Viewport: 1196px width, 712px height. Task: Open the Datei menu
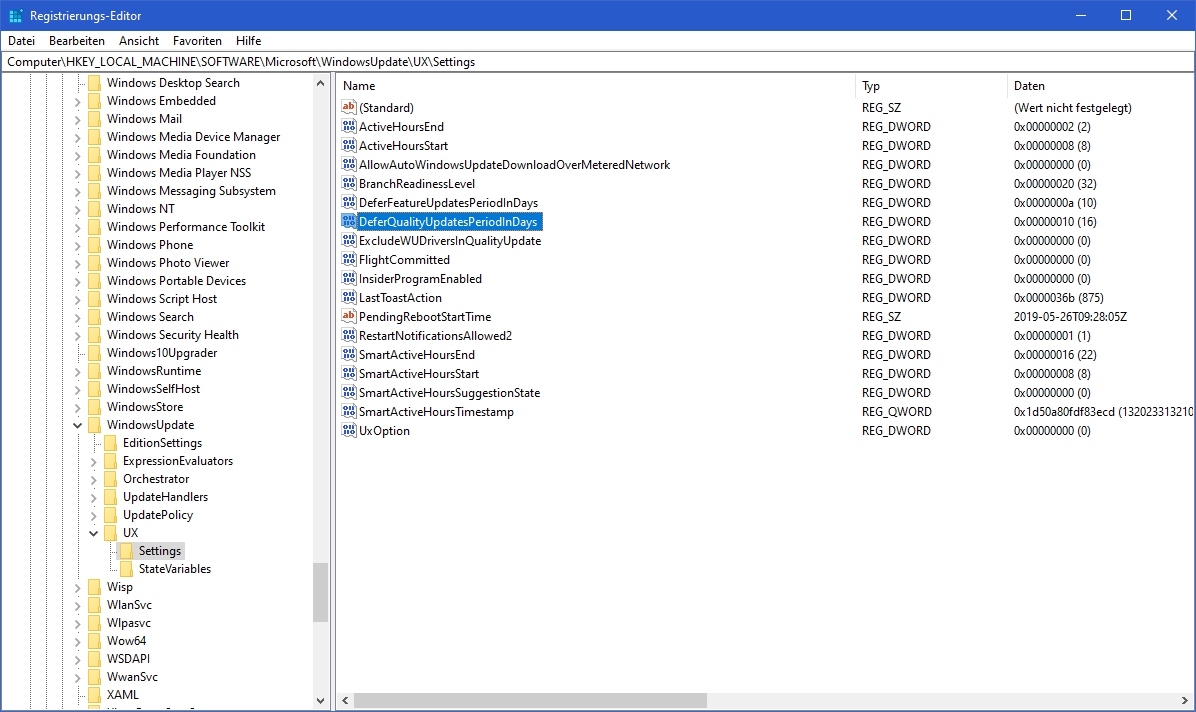pyautogui.click(x=21, y=40)
